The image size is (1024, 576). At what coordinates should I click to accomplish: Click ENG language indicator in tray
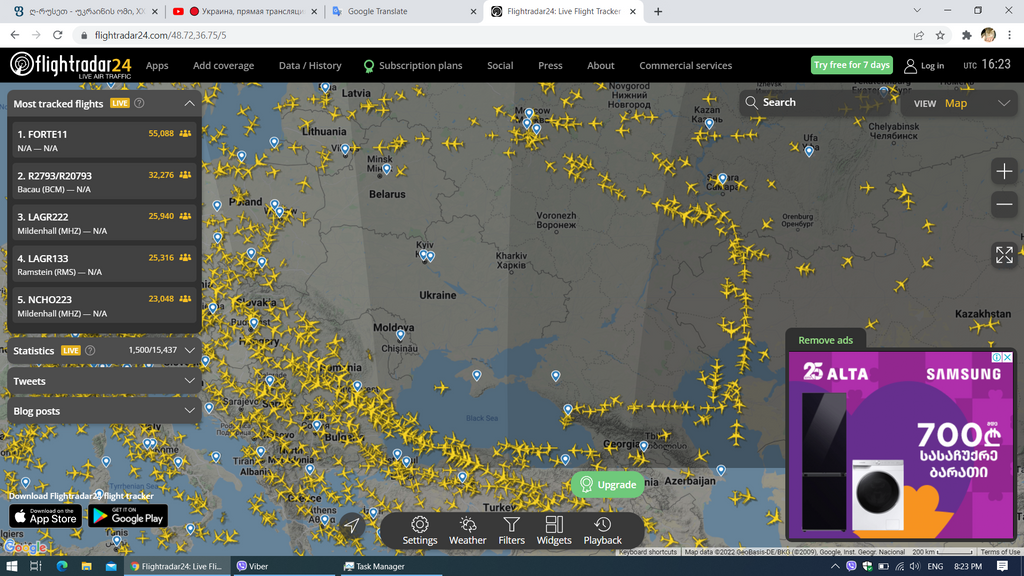pyautogui.click(x=935, y=566)
